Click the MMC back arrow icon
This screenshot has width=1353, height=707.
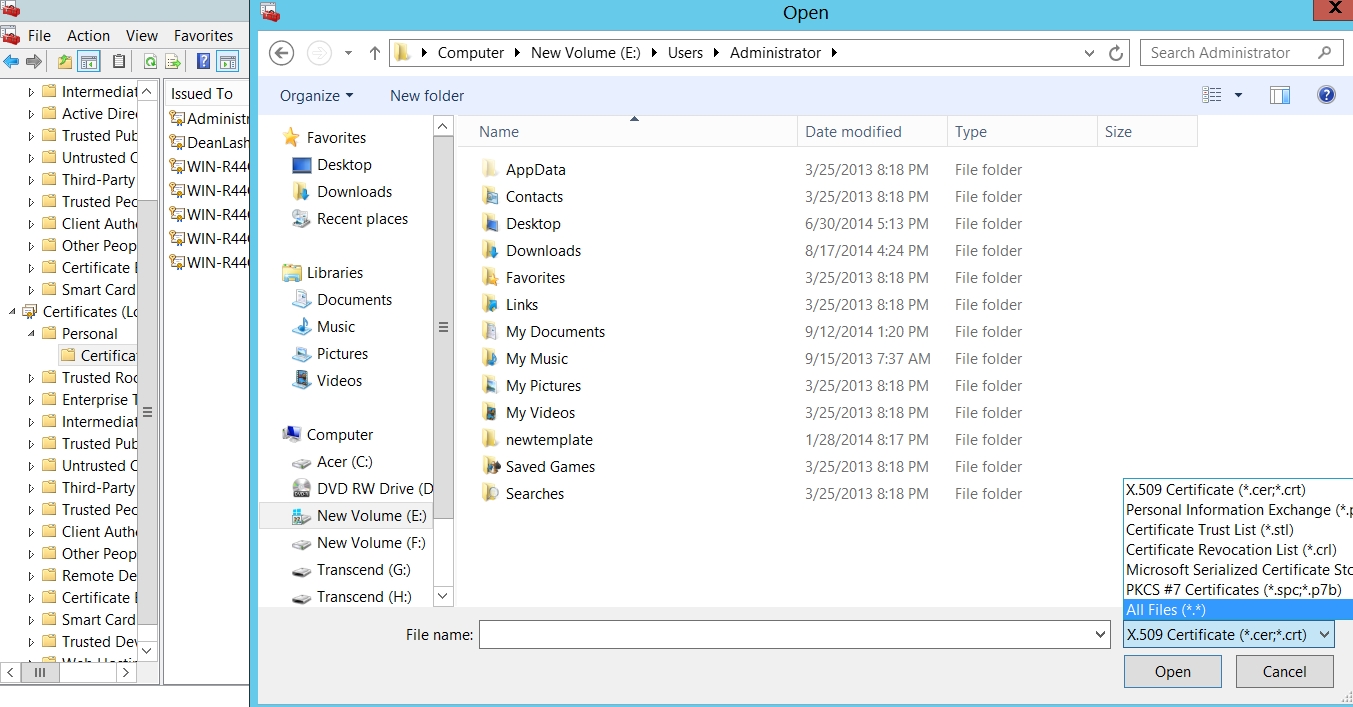click(11, 62)
